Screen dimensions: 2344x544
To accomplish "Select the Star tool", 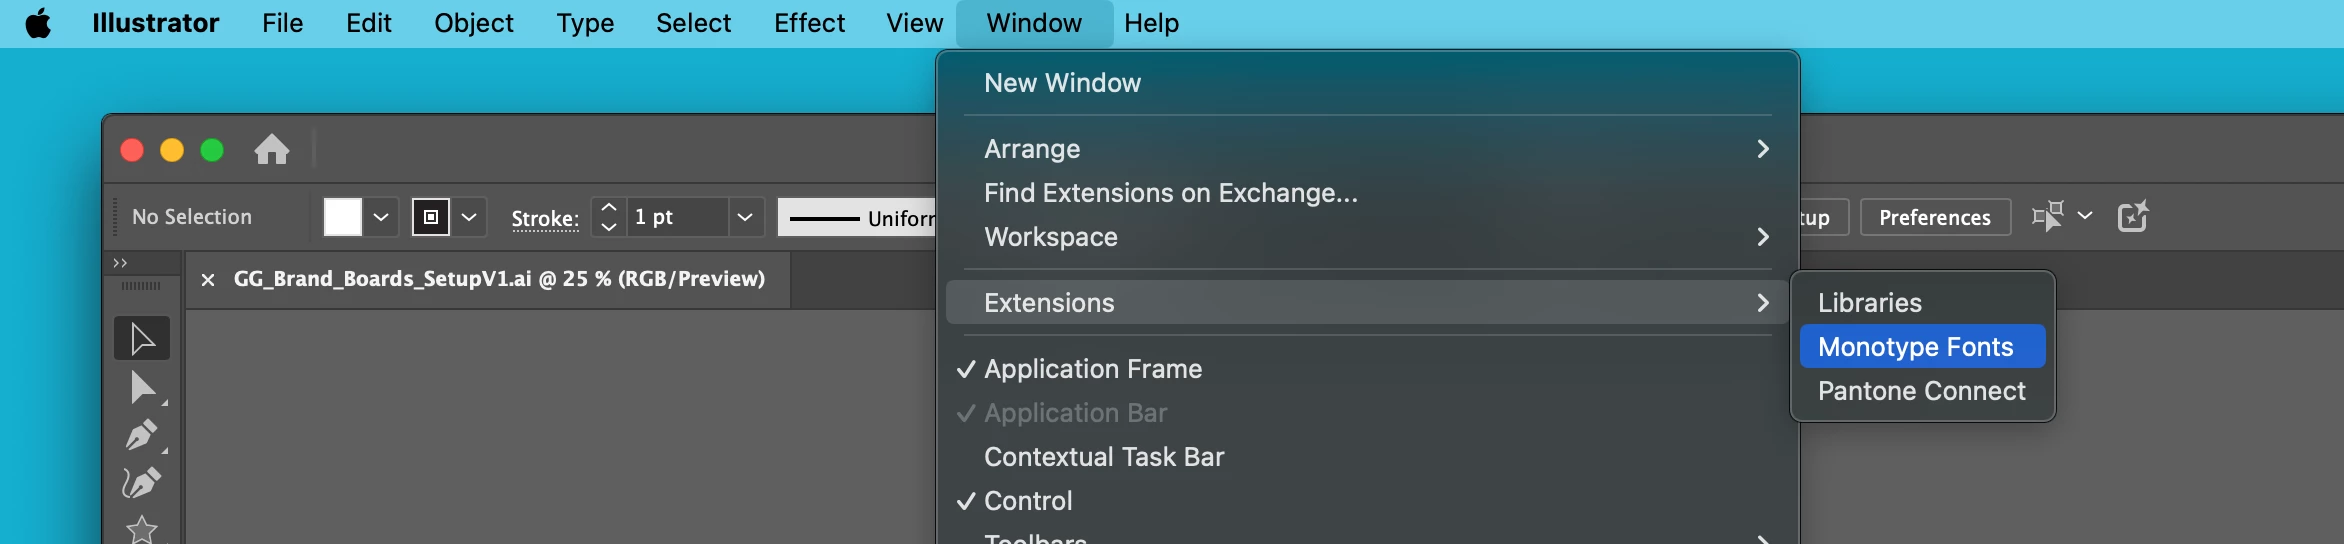I will 142,529.
